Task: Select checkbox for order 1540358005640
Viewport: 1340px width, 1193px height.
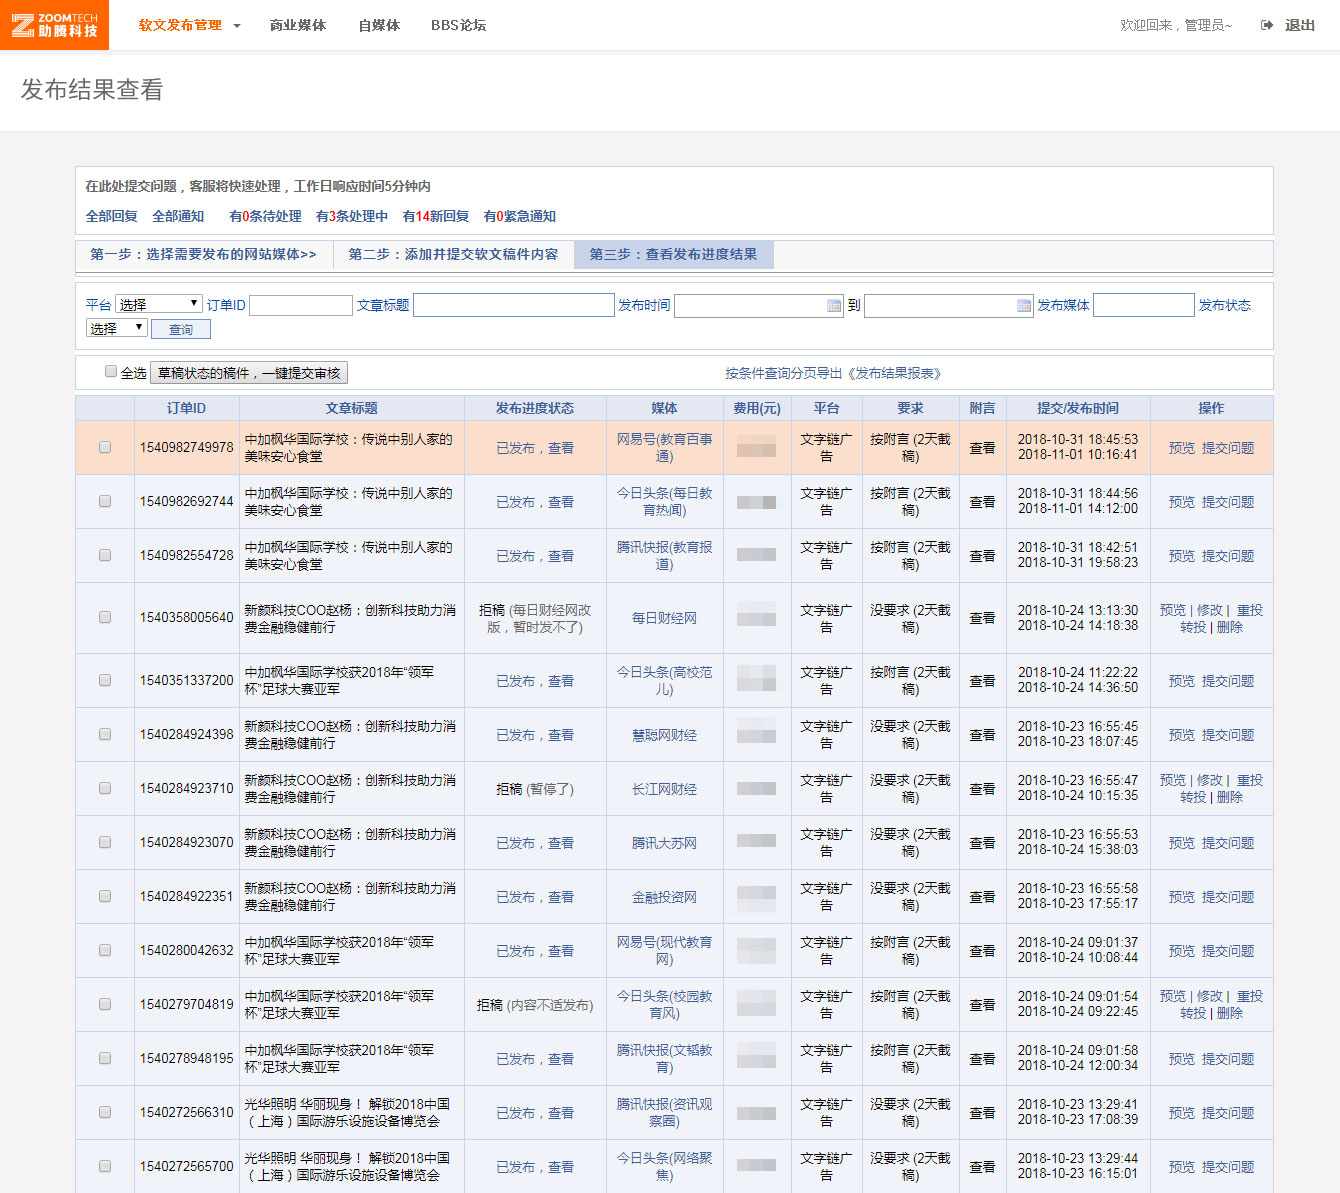Action: pos(105,618)
